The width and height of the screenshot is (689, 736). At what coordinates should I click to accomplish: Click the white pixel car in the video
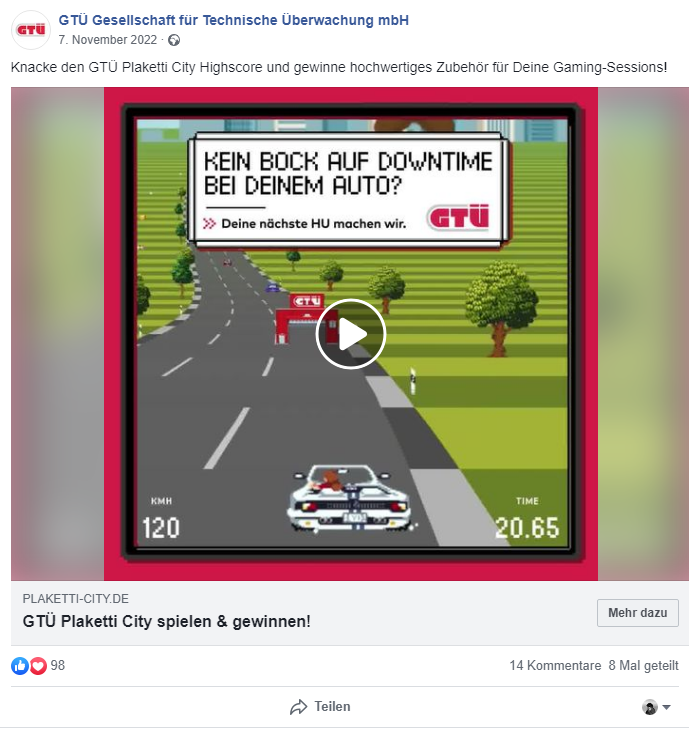[x=350, y=498]
